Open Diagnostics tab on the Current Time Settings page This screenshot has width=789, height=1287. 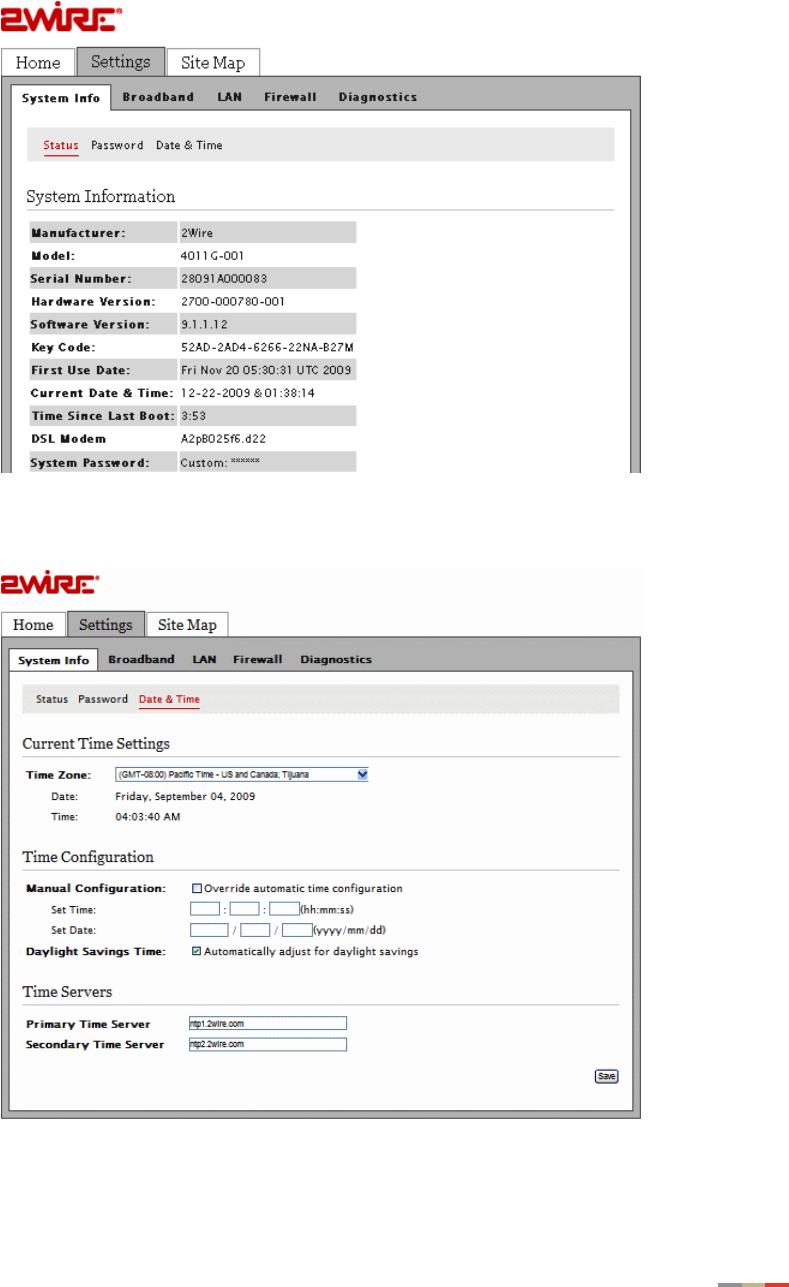(x=336, y=660)
